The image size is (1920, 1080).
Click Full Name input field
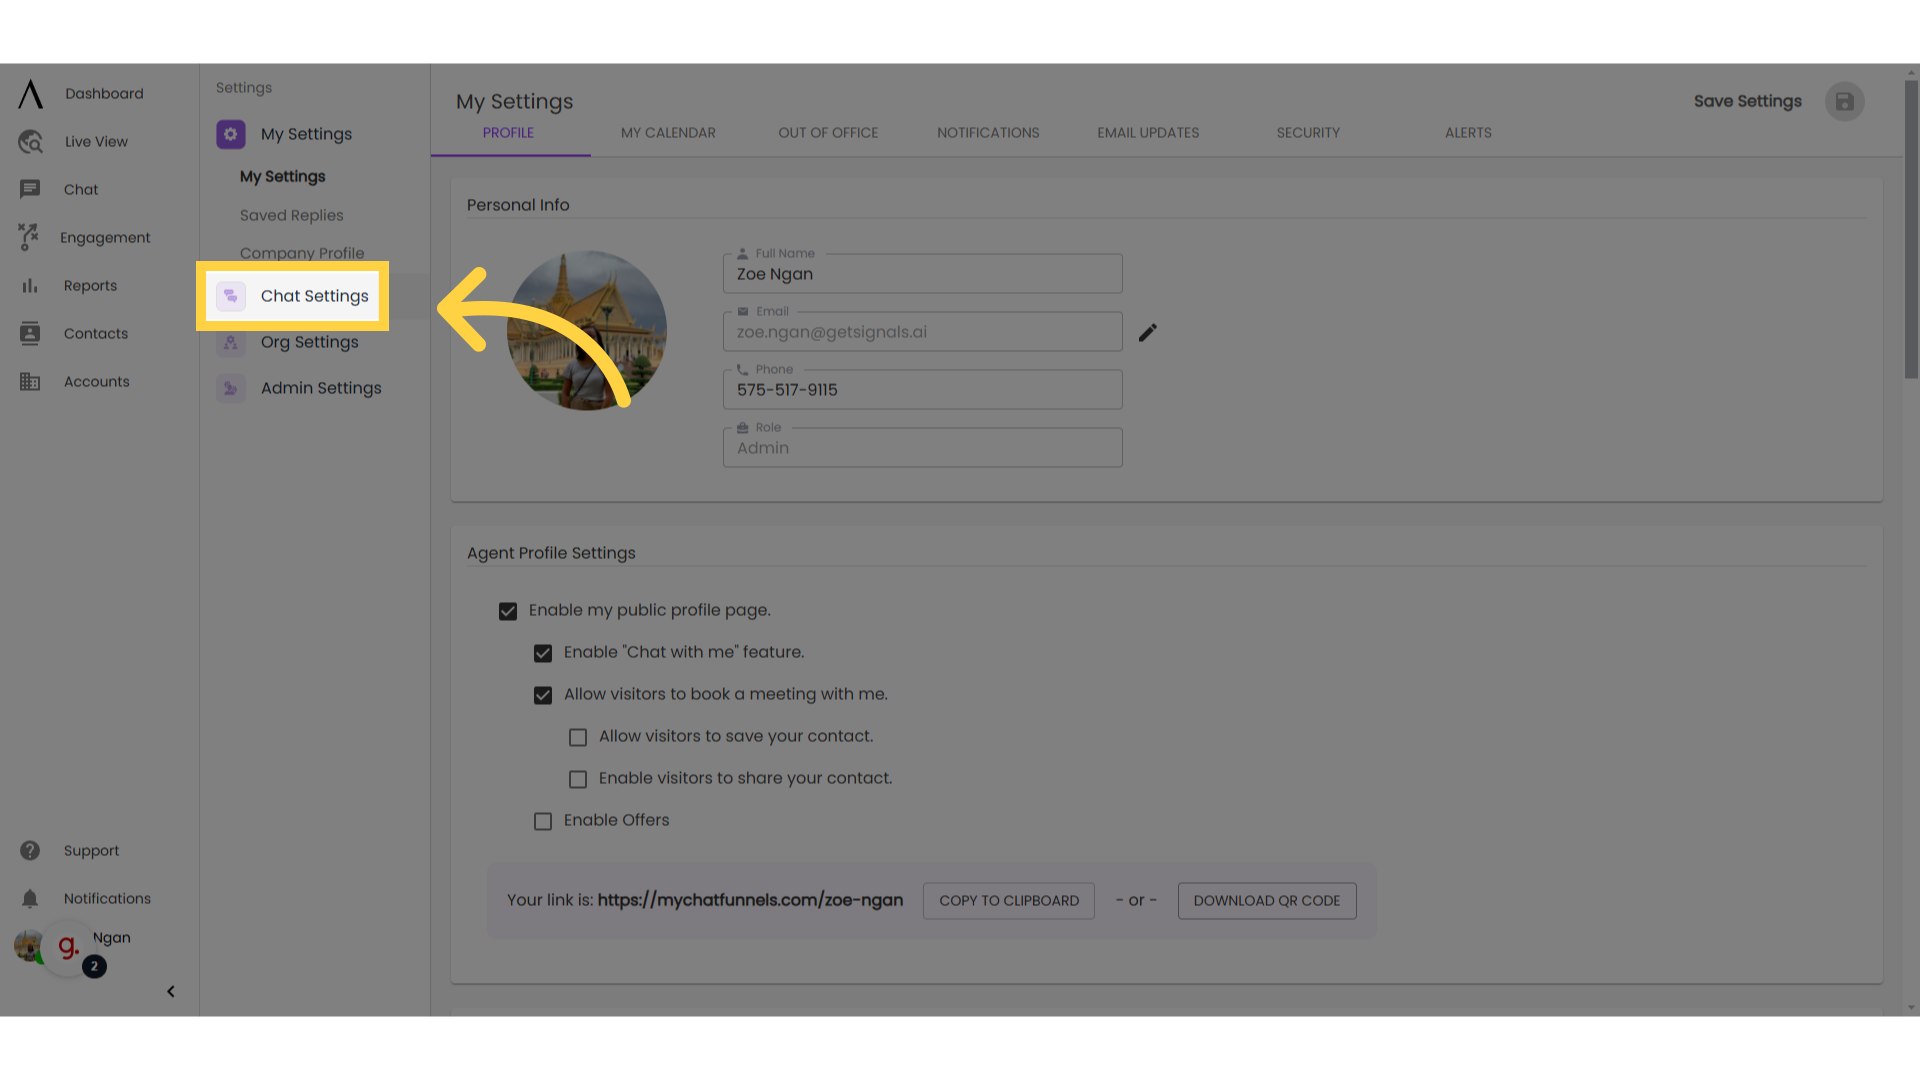pos(922,273)
